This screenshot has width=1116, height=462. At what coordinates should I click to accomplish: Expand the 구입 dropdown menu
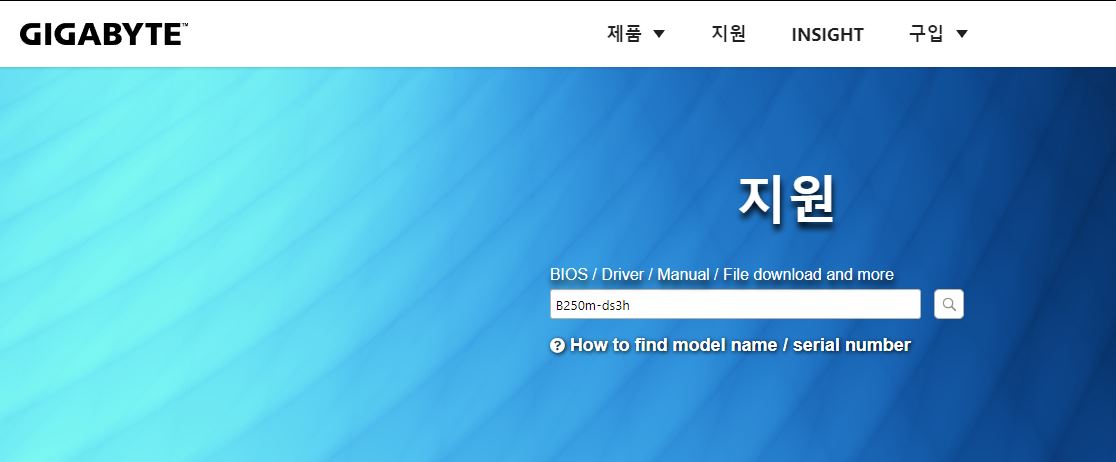938,33
